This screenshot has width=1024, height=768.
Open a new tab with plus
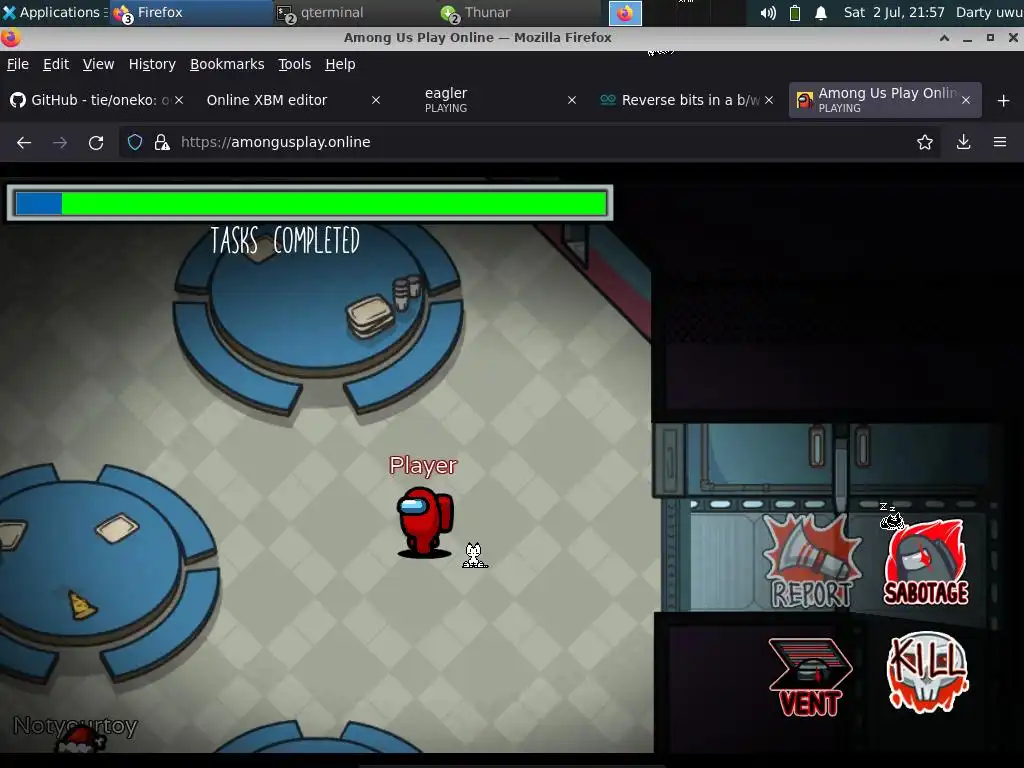(x=1004, y=101)
